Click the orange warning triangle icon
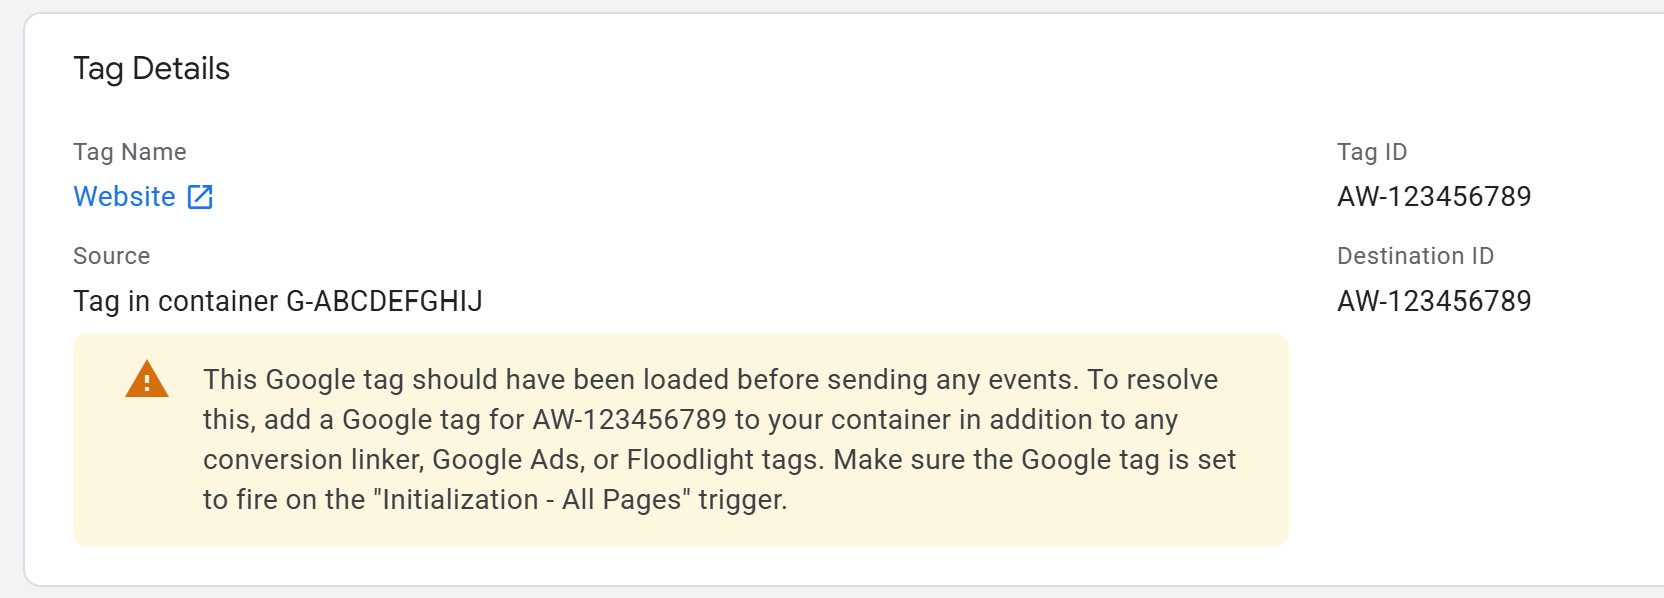The height and width of the screenshot is (598, 1664). pos(147,379)
